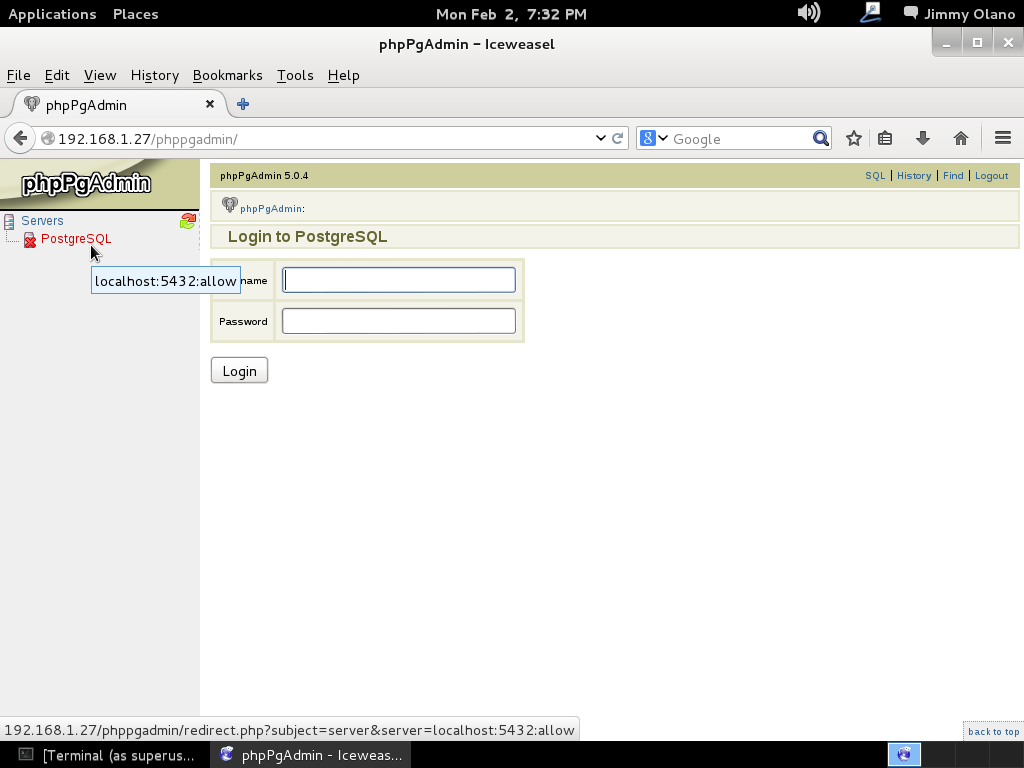Show bookmarks list icon in toolbar
This screenshot has width=1024, height=768.
pyautogui.click(x=885, y=139)
